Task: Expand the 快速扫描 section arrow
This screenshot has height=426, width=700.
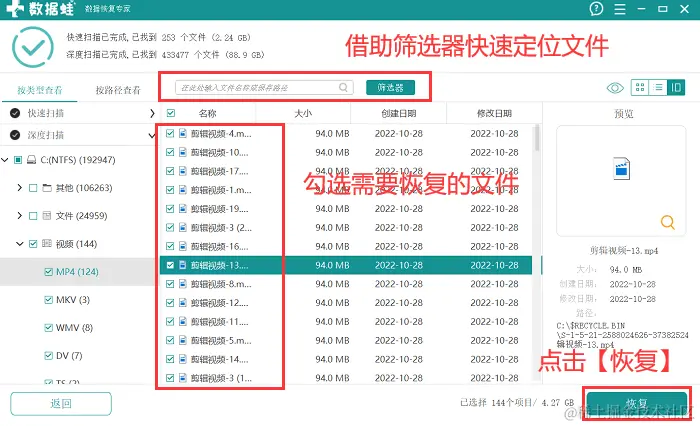Action: 152,113
